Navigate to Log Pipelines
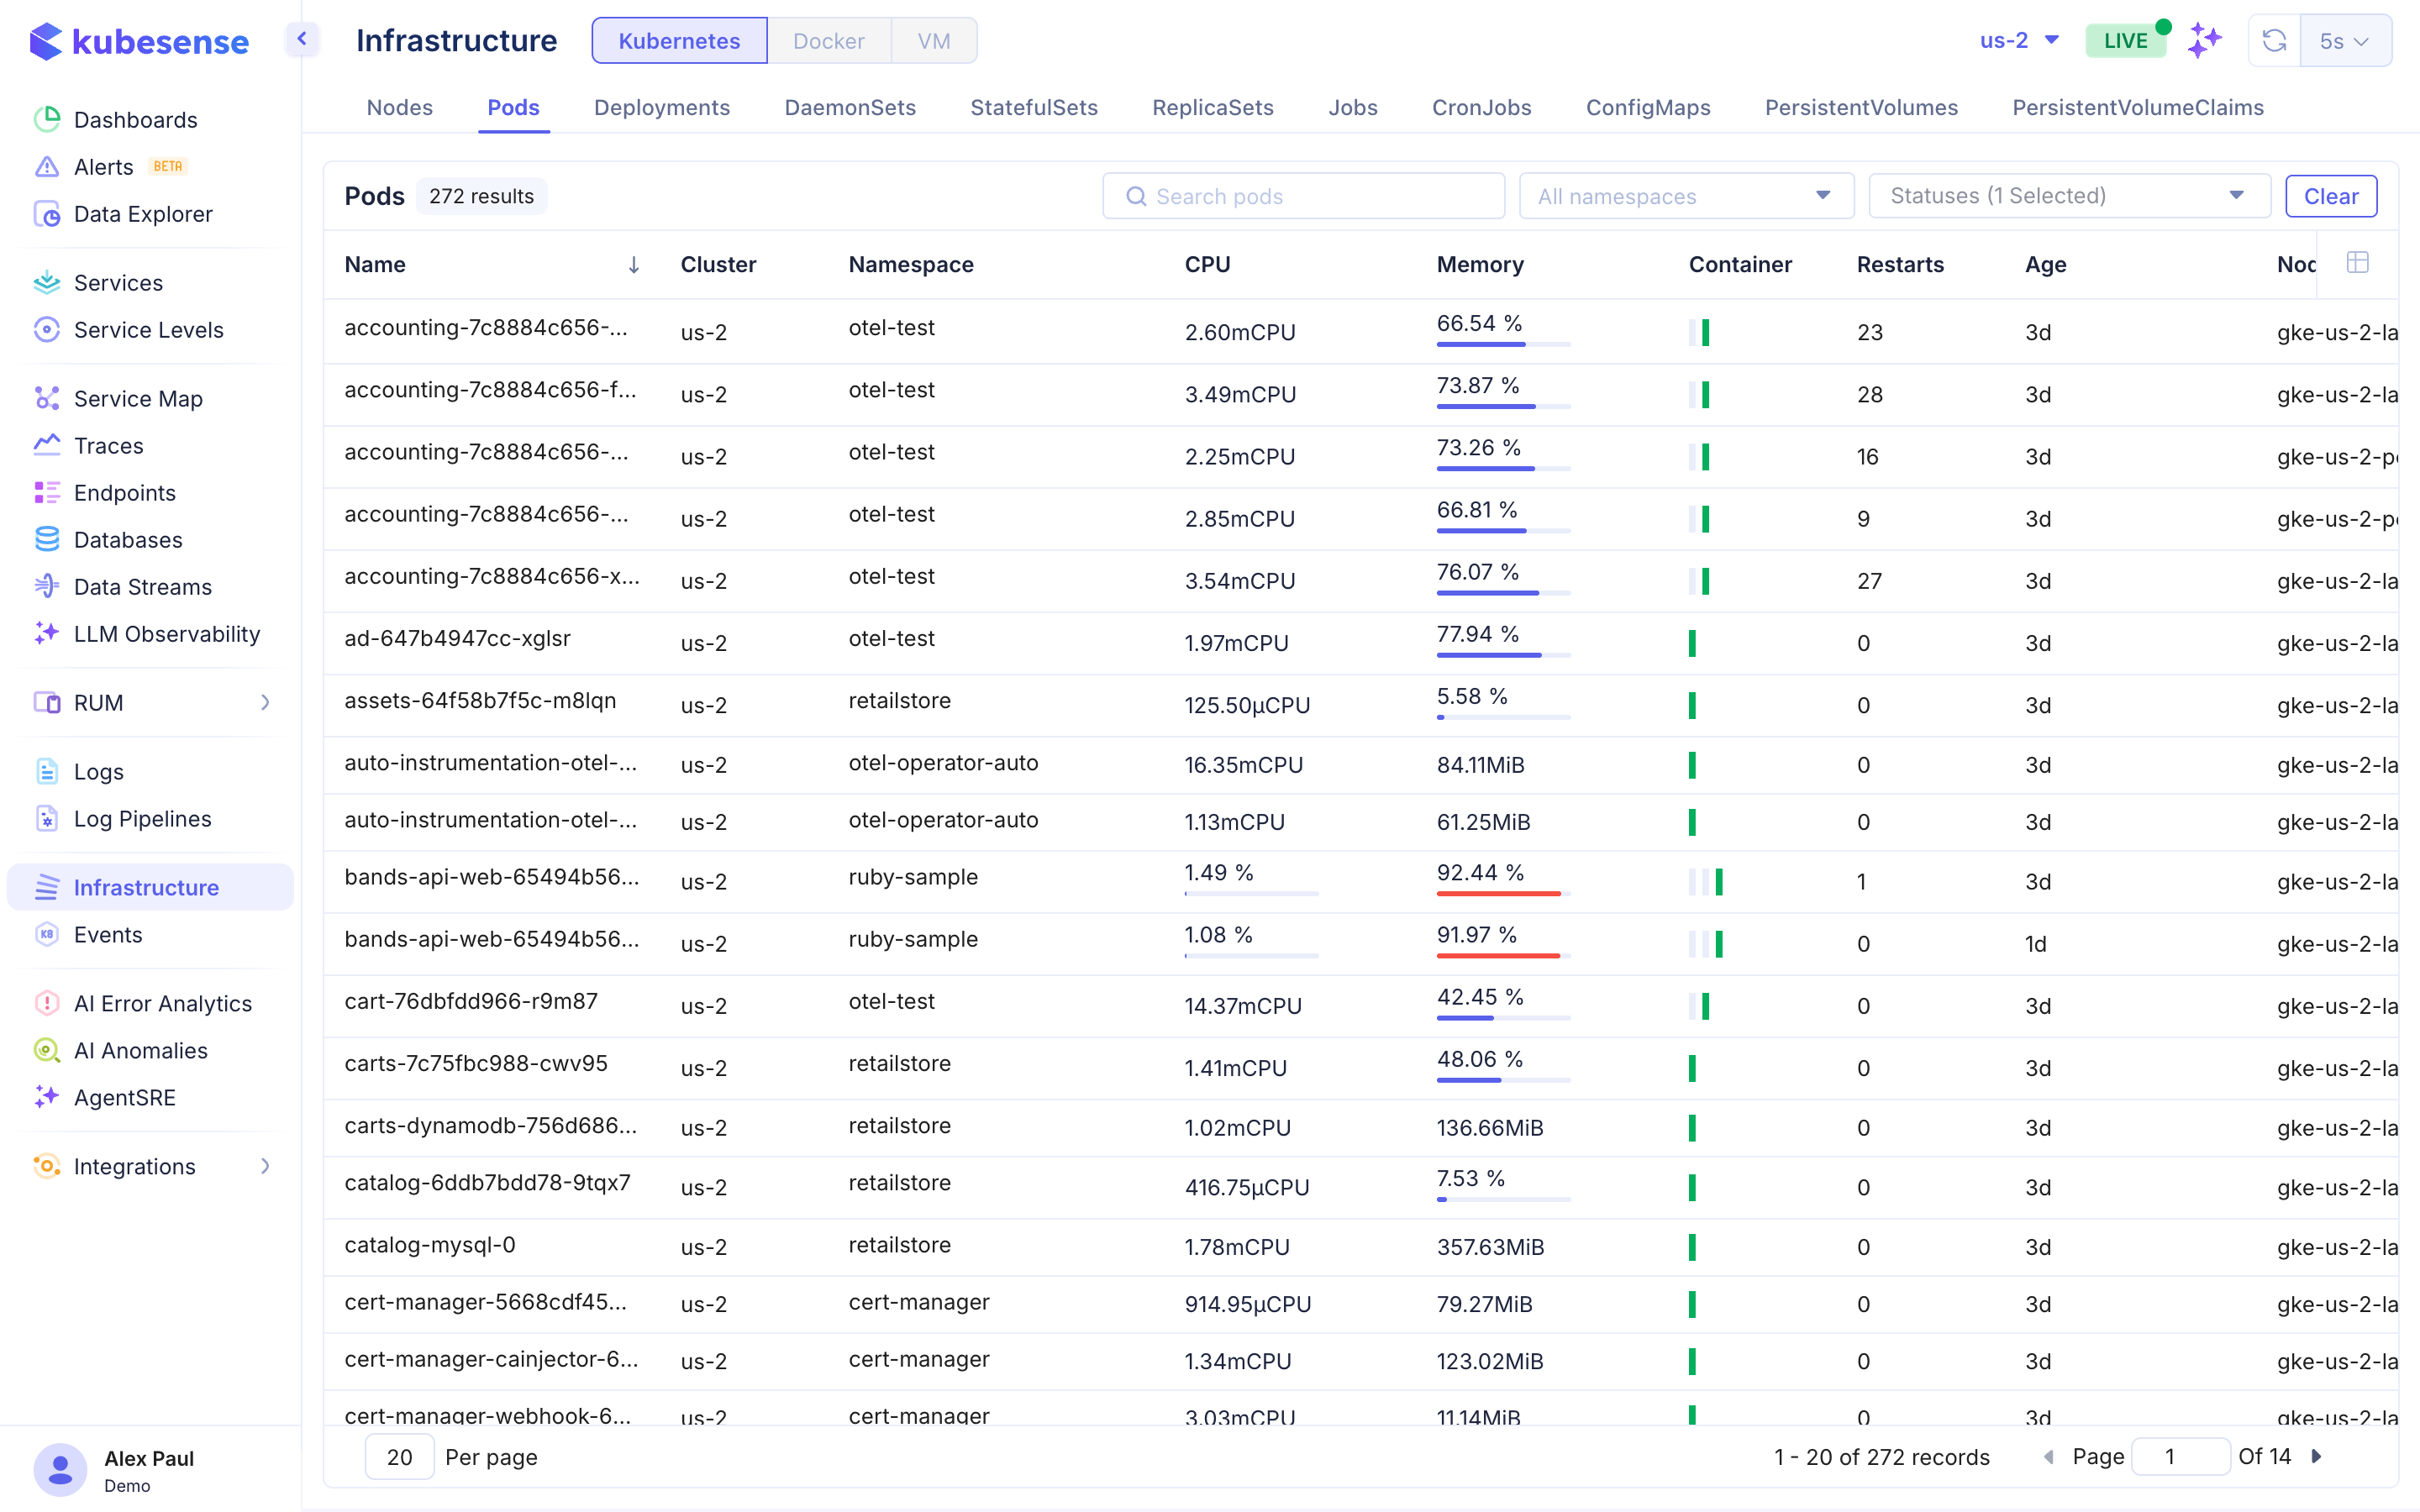Image resolution: width=2420 pixels, height=1512 pixels. 142,819
